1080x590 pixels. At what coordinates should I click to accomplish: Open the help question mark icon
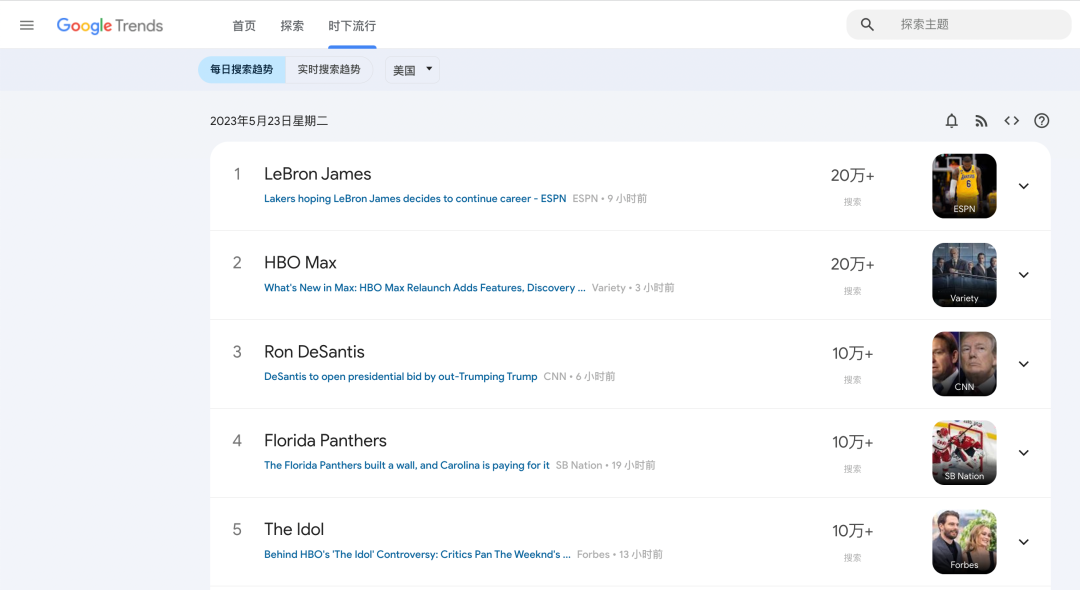tap(1041, 121)
